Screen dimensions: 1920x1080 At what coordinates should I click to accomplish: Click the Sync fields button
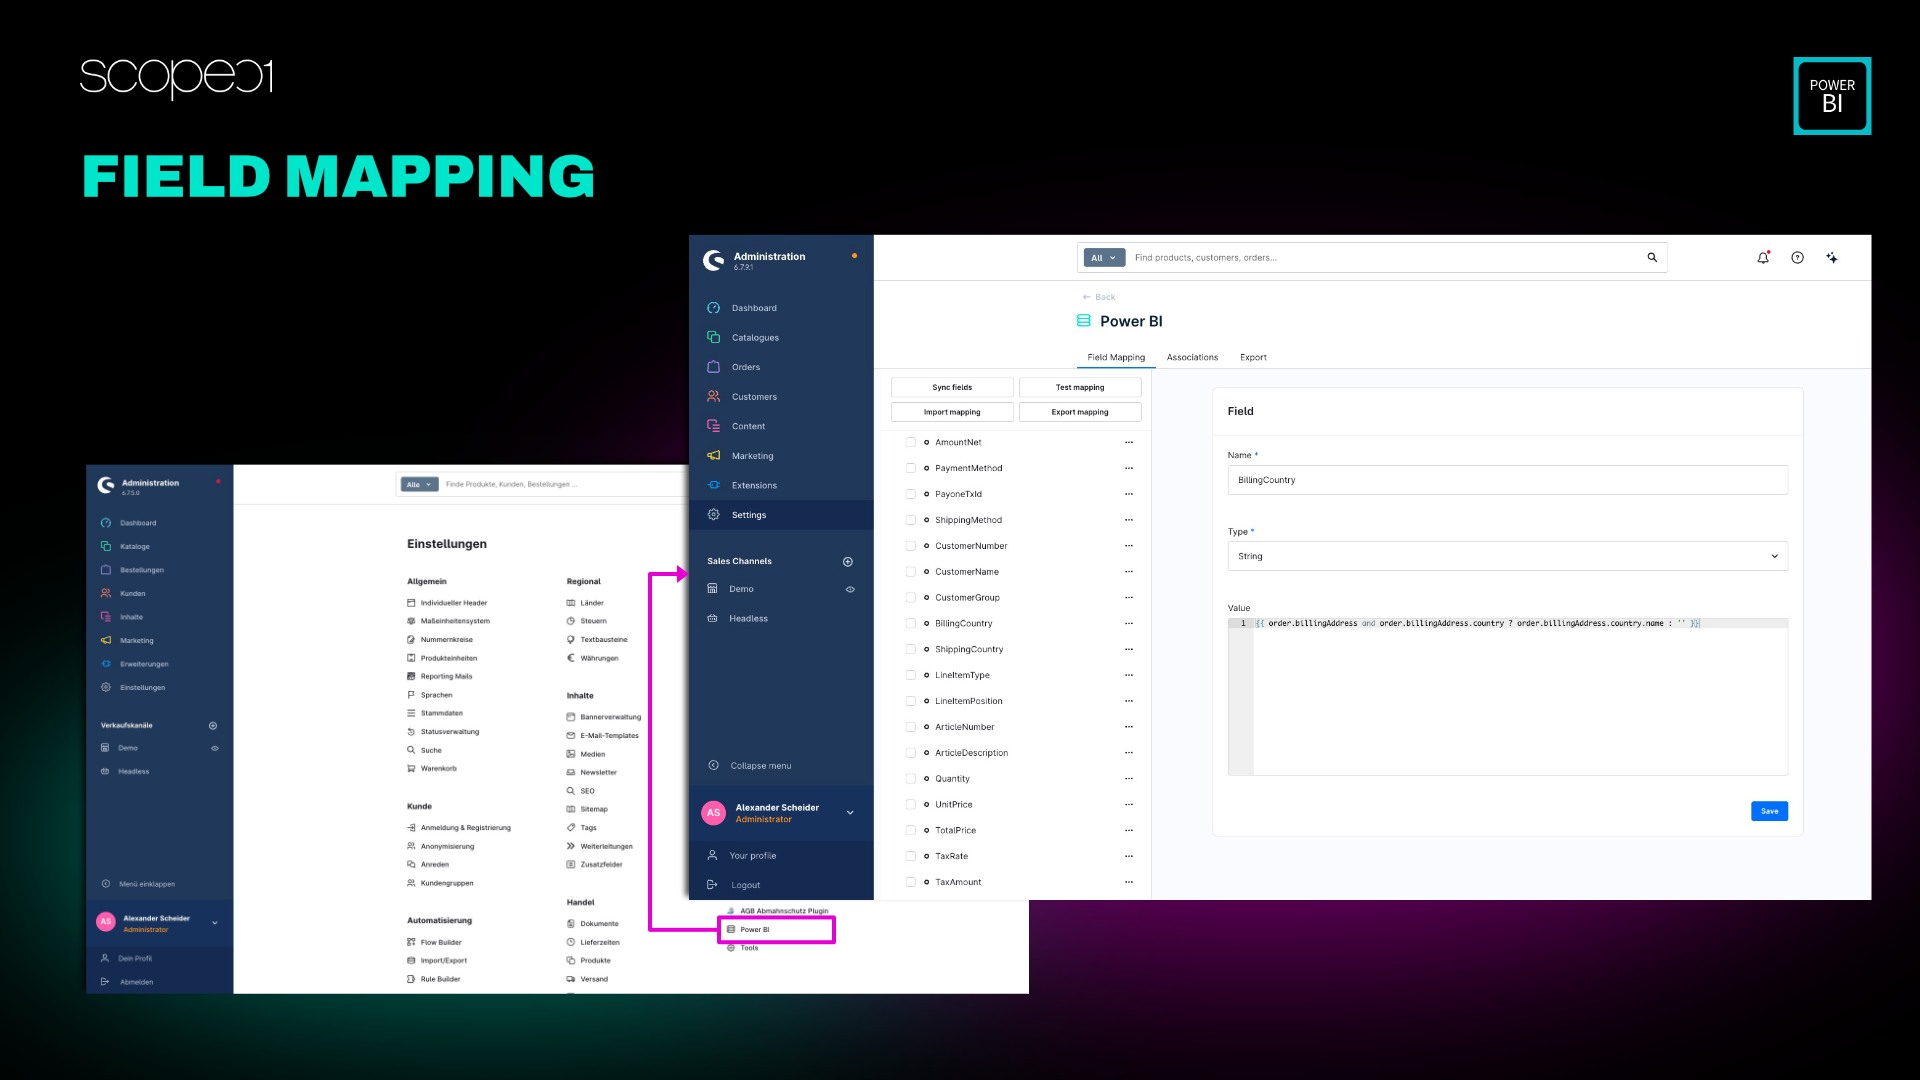952,387
